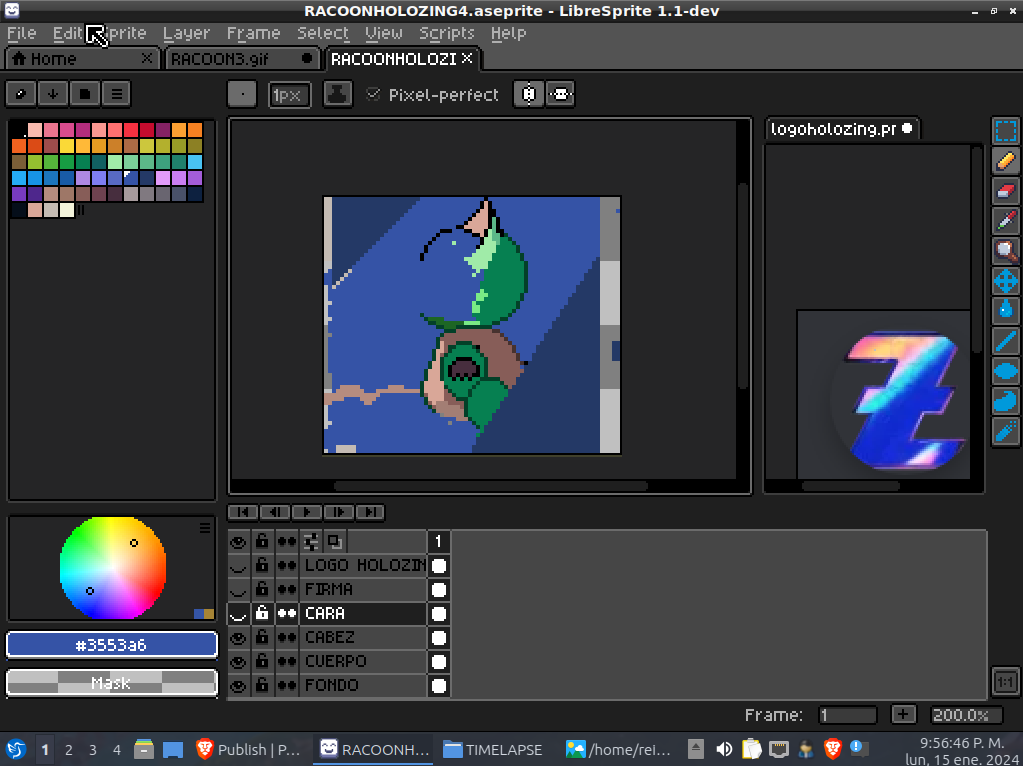1023x766 pixels.
Task: Switch to the RACOON3.gif tab
Action: (241, 59)
